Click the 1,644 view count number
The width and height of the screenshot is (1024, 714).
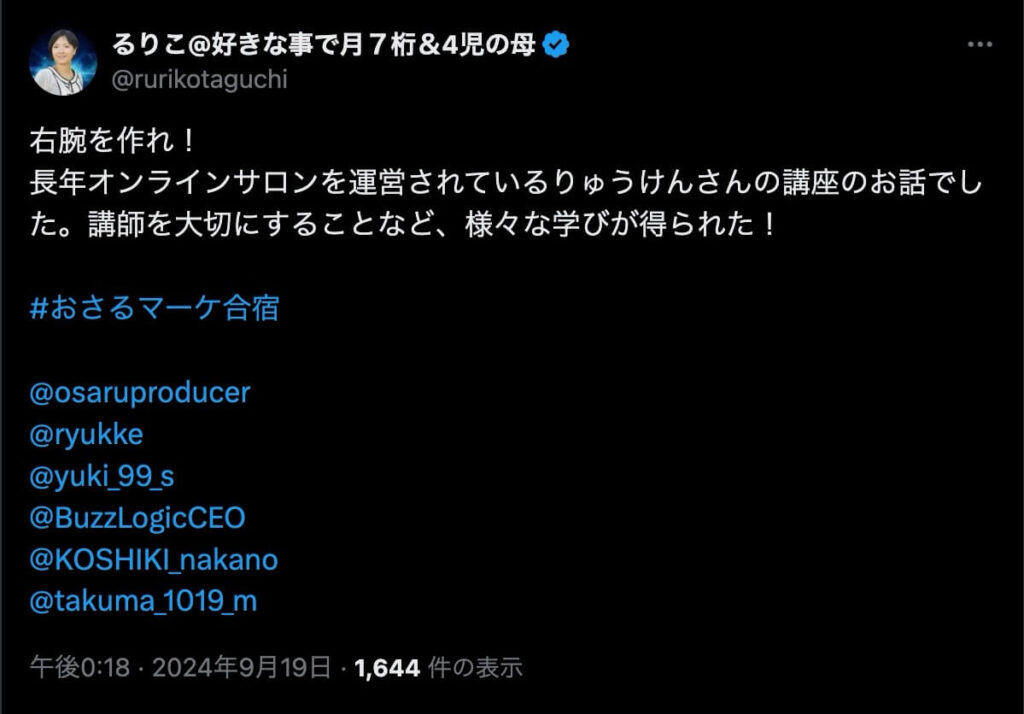coord(387,667)
